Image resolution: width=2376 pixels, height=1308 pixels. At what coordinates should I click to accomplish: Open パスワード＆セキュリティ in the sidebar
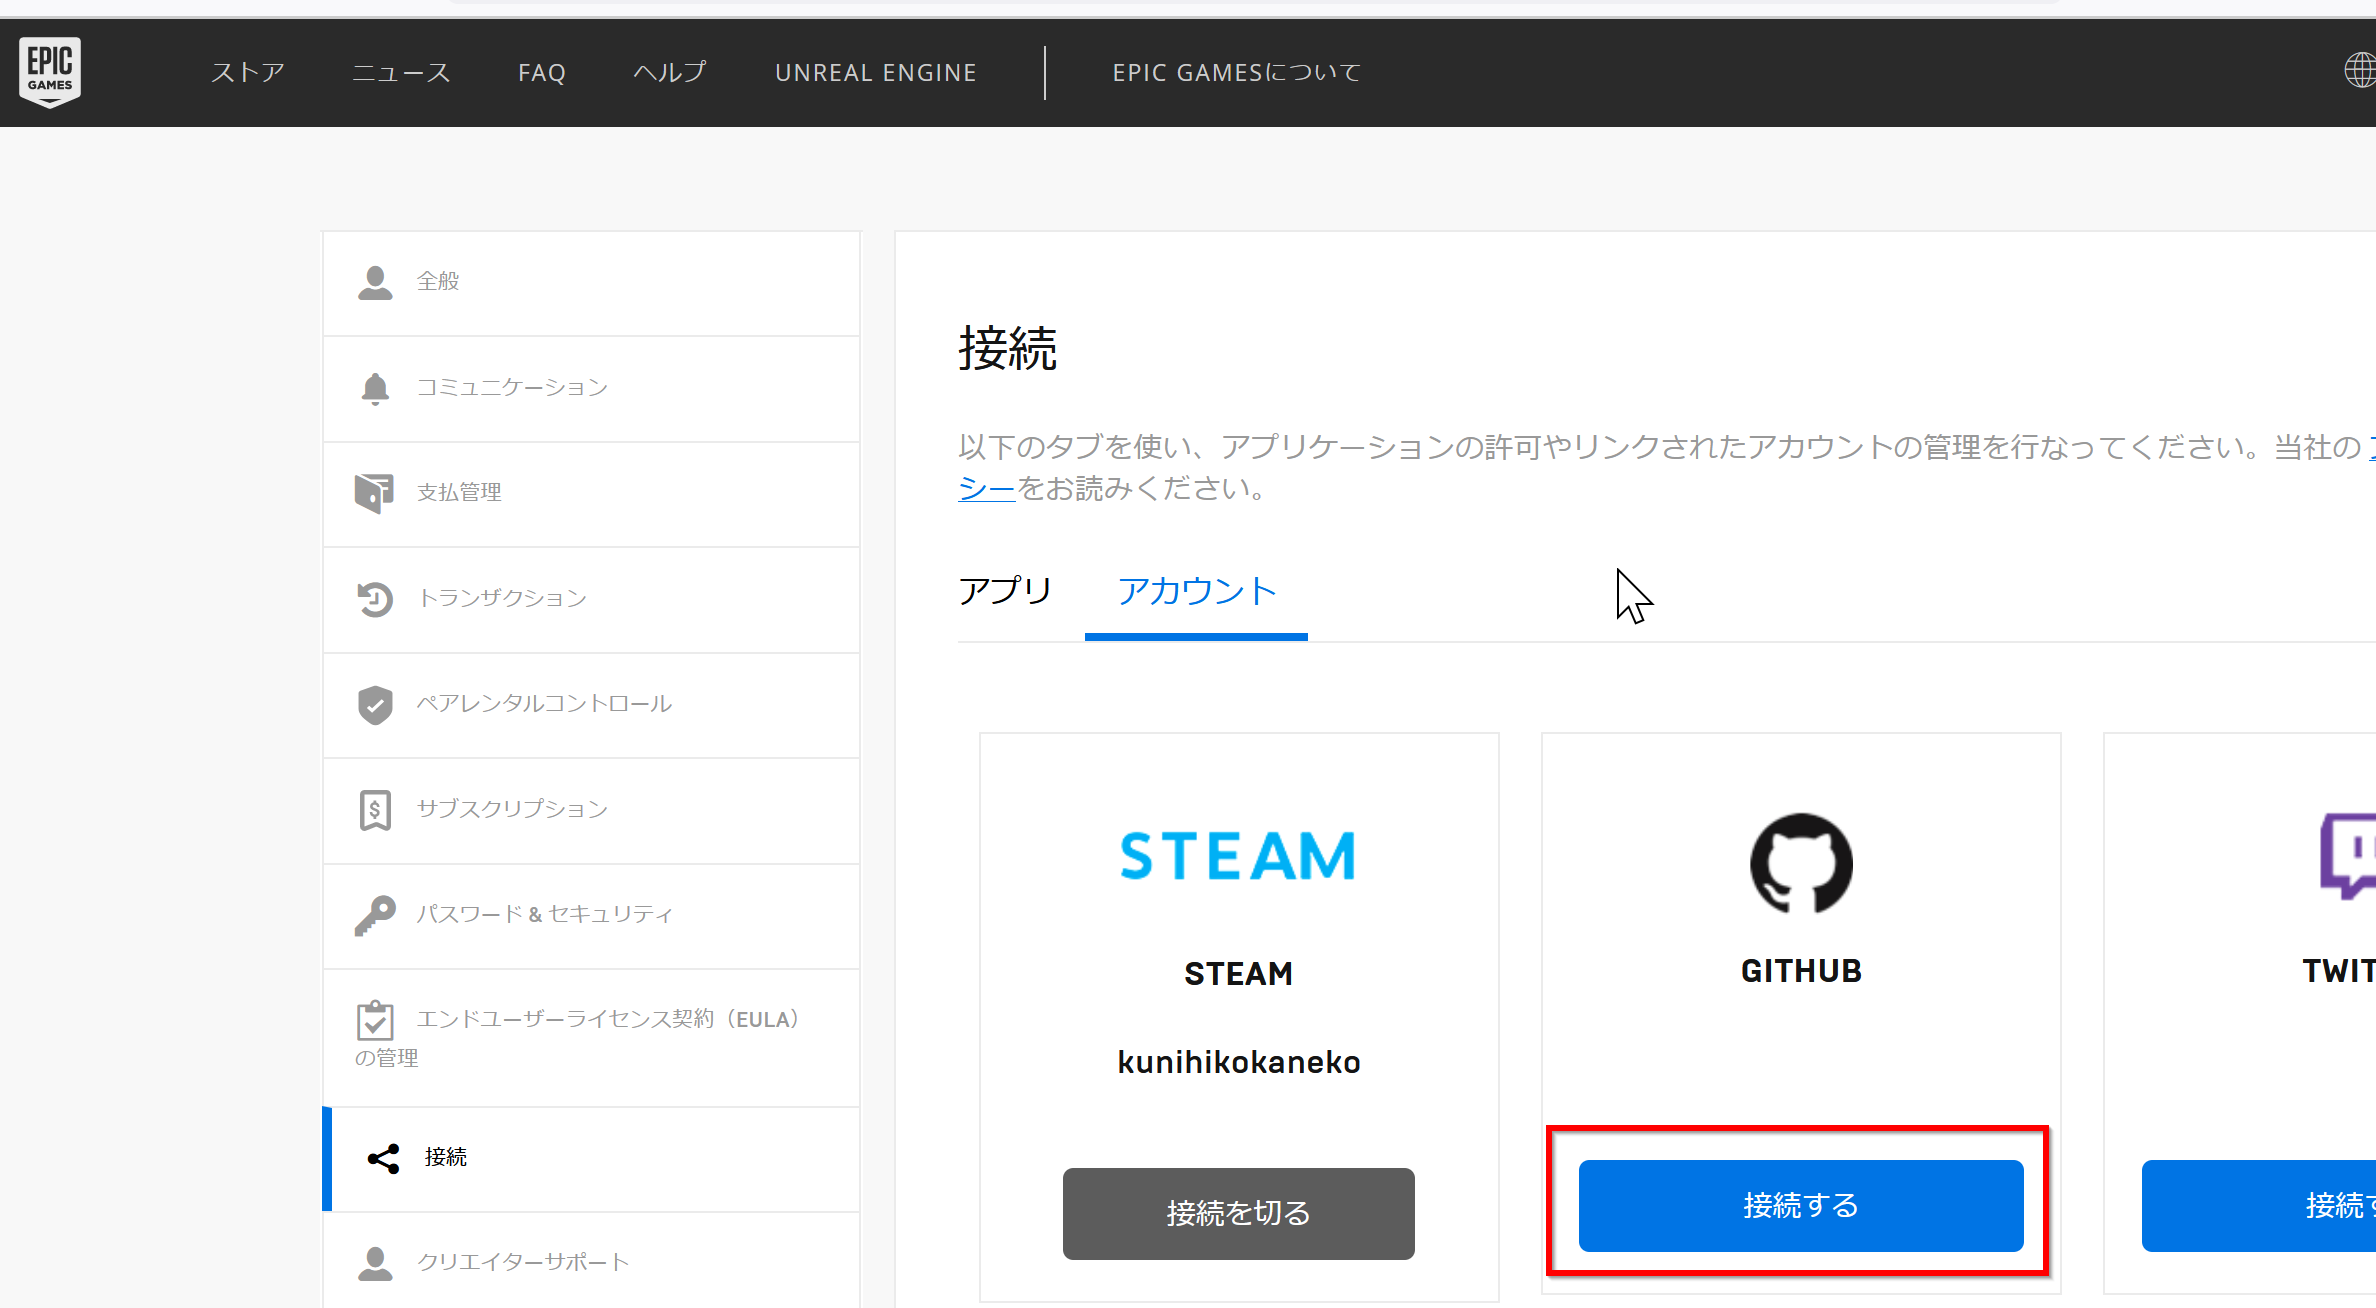click(591, 916)
